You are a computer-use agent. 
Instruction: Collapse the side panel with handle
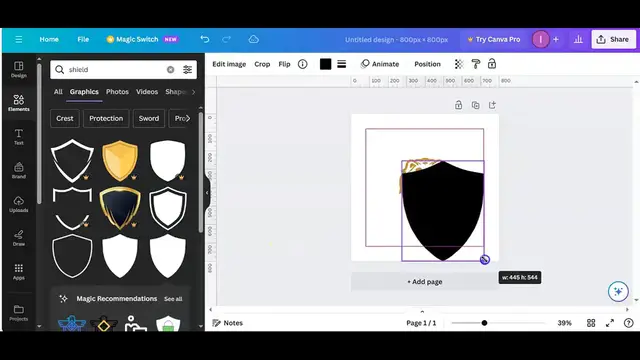pos(207,193)
